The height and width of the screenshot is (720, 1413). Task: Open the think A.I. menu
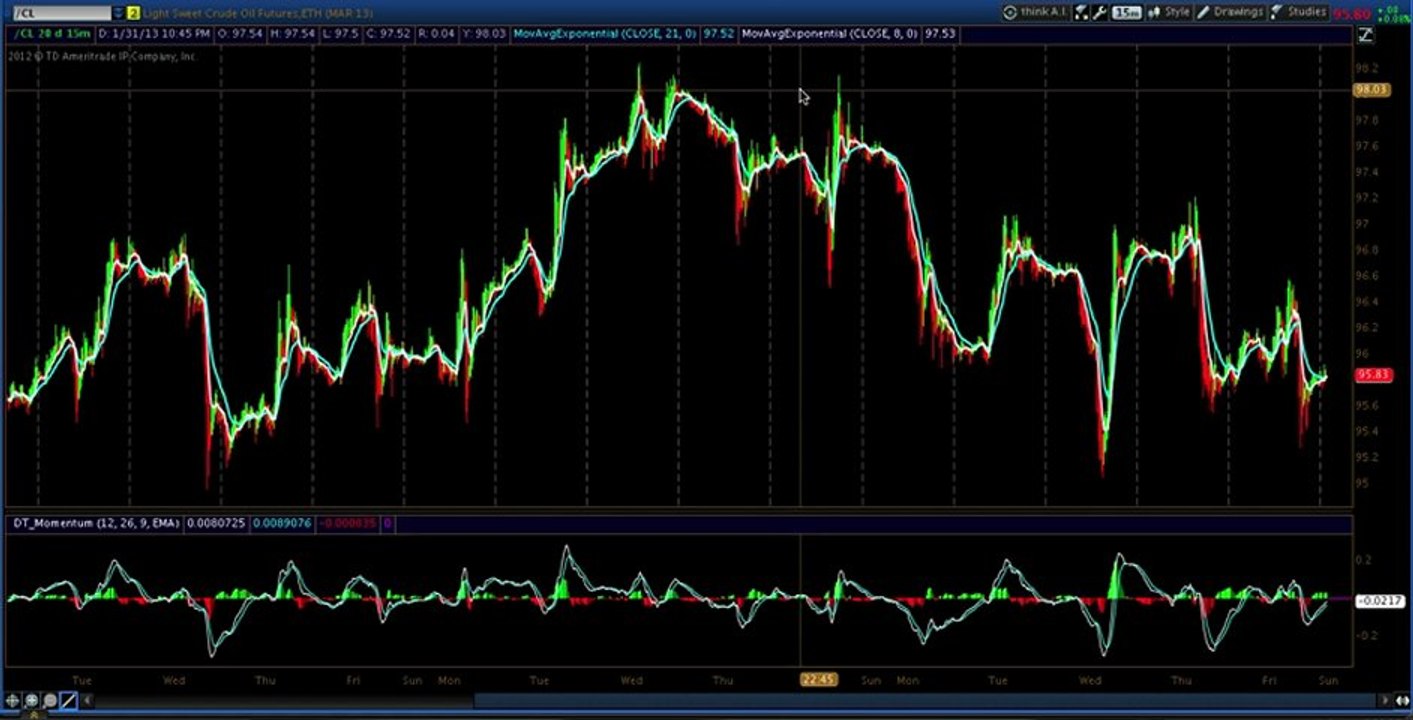pyautogui.click(x=1035, y=12)
